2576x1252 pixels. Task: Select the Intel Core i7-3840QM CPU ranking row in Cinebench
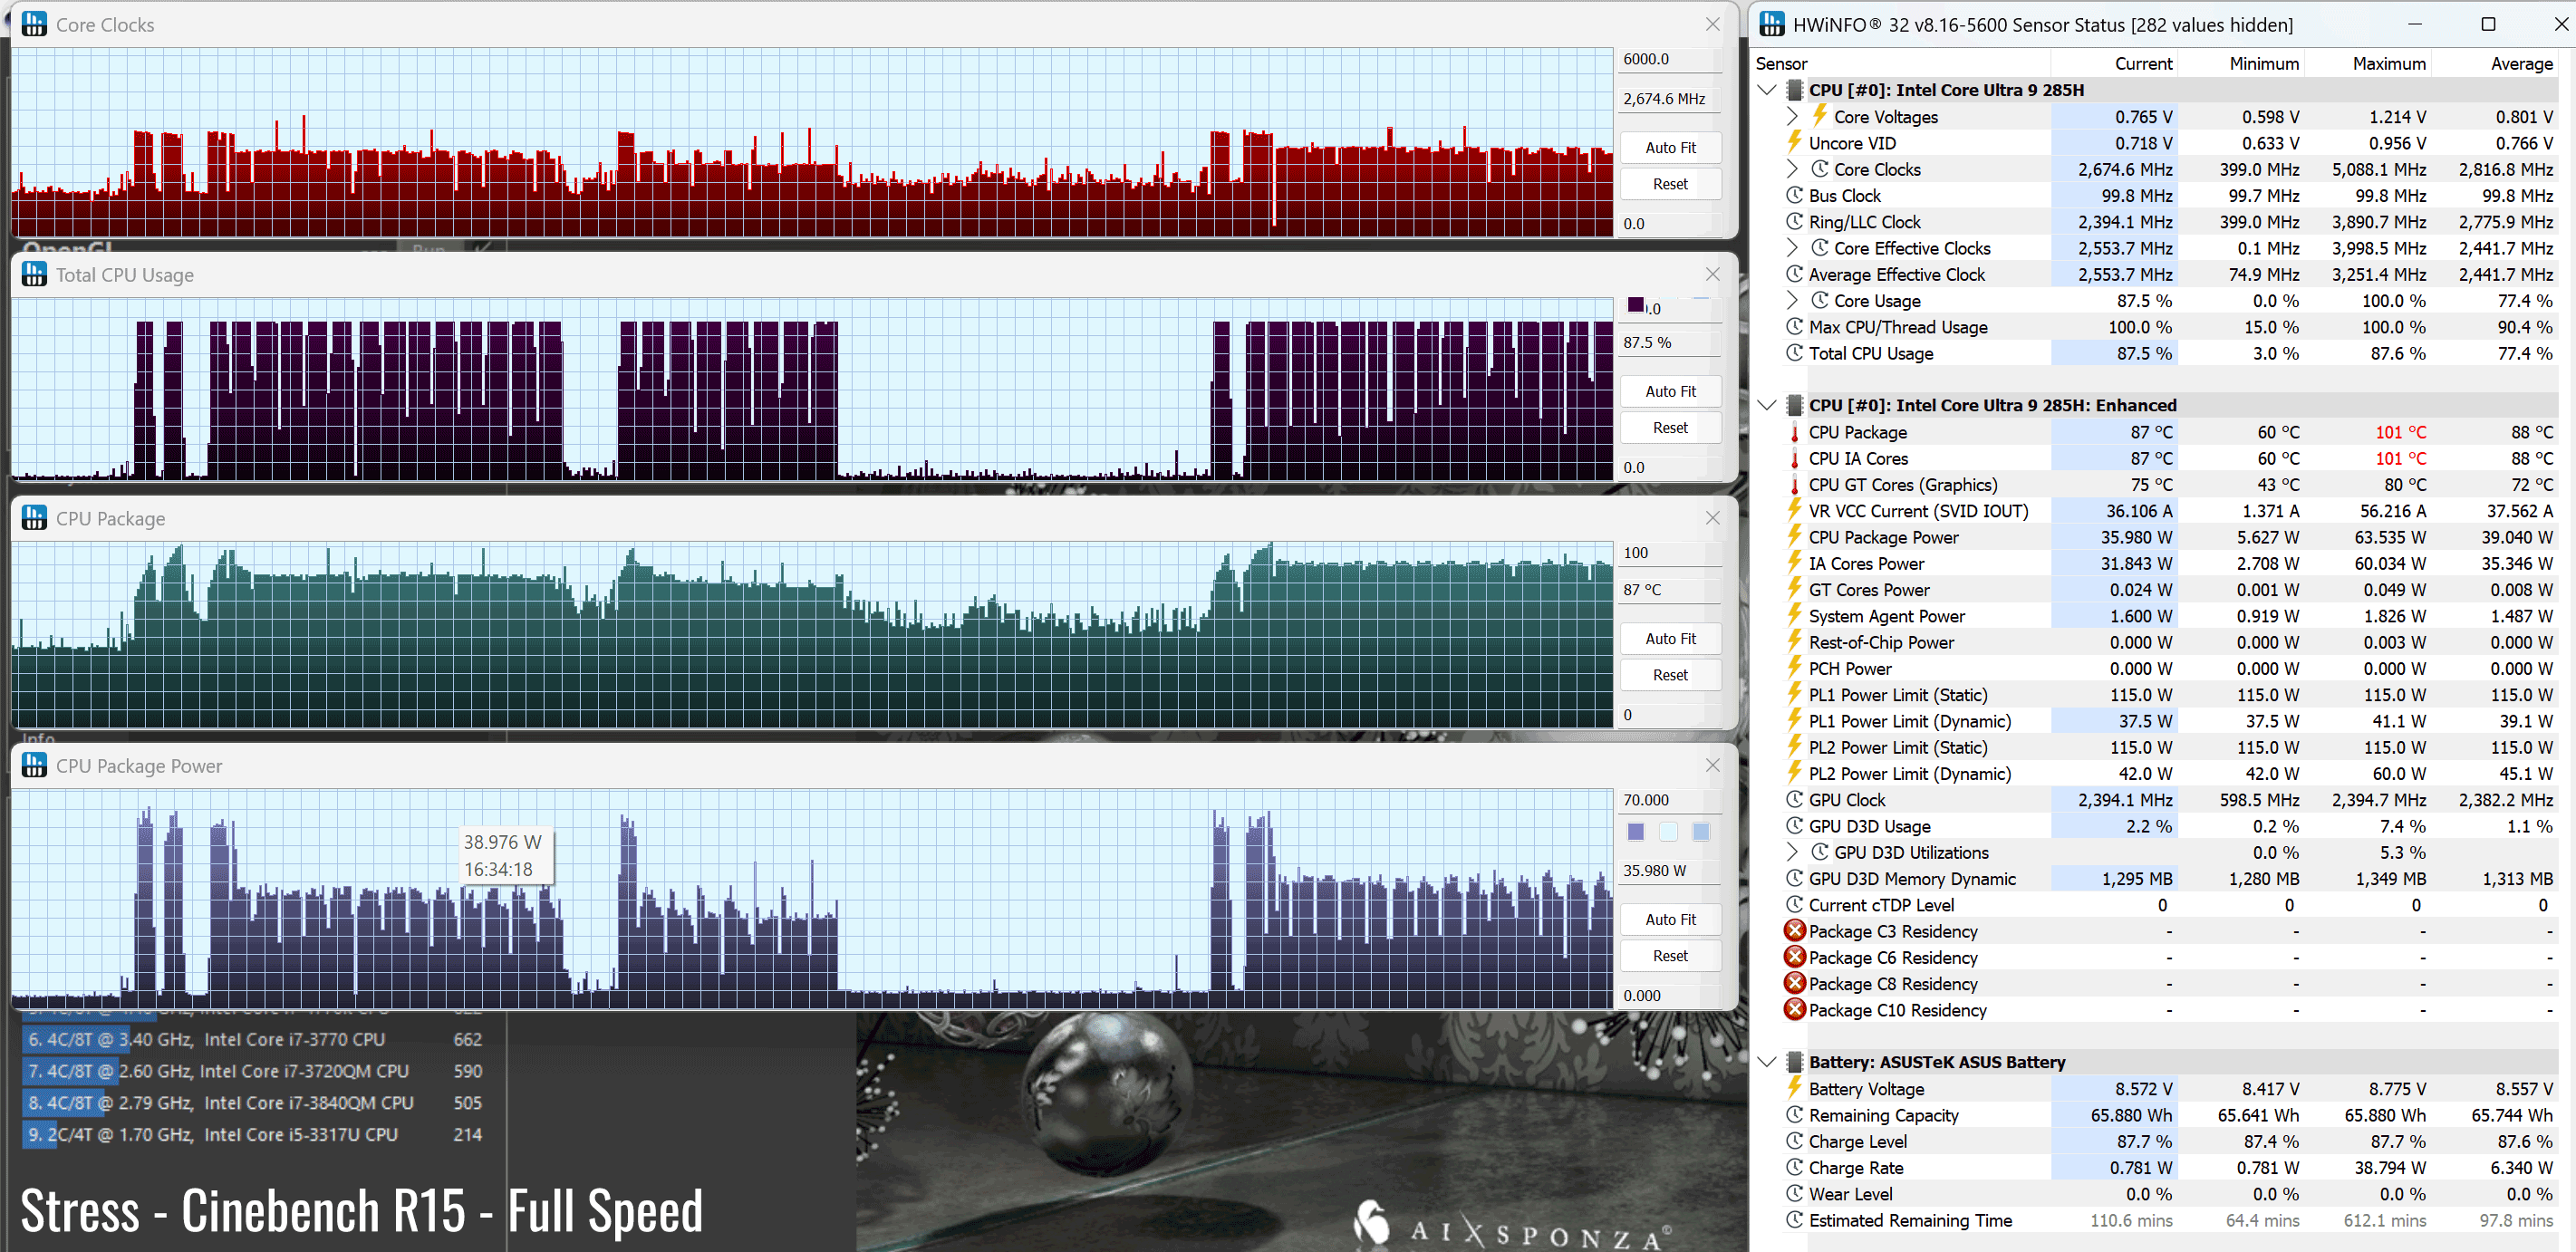click(x=255, y=1103)
